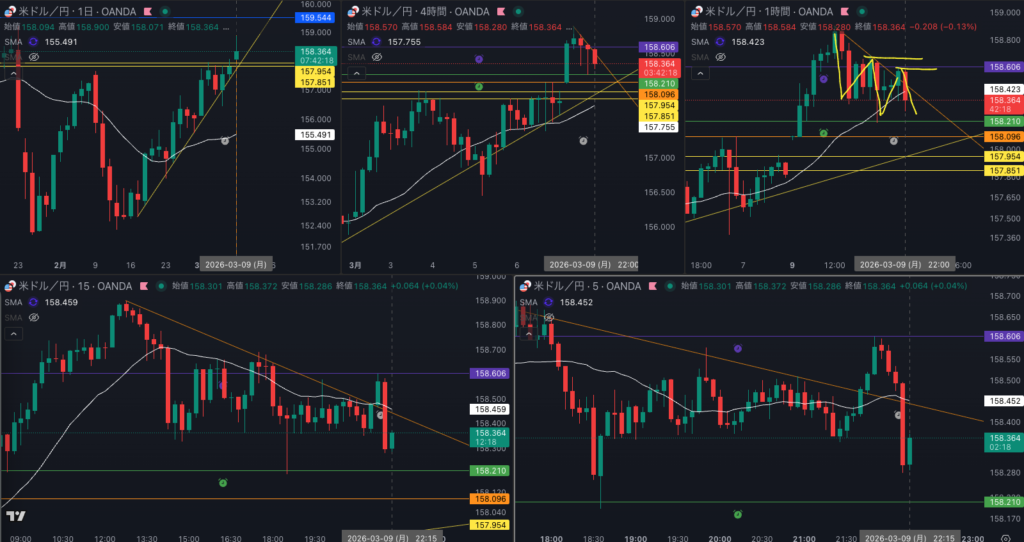Collapse the indicator legend on 4時間 chart
This screenshot has width=1024, height=542.
355,73
